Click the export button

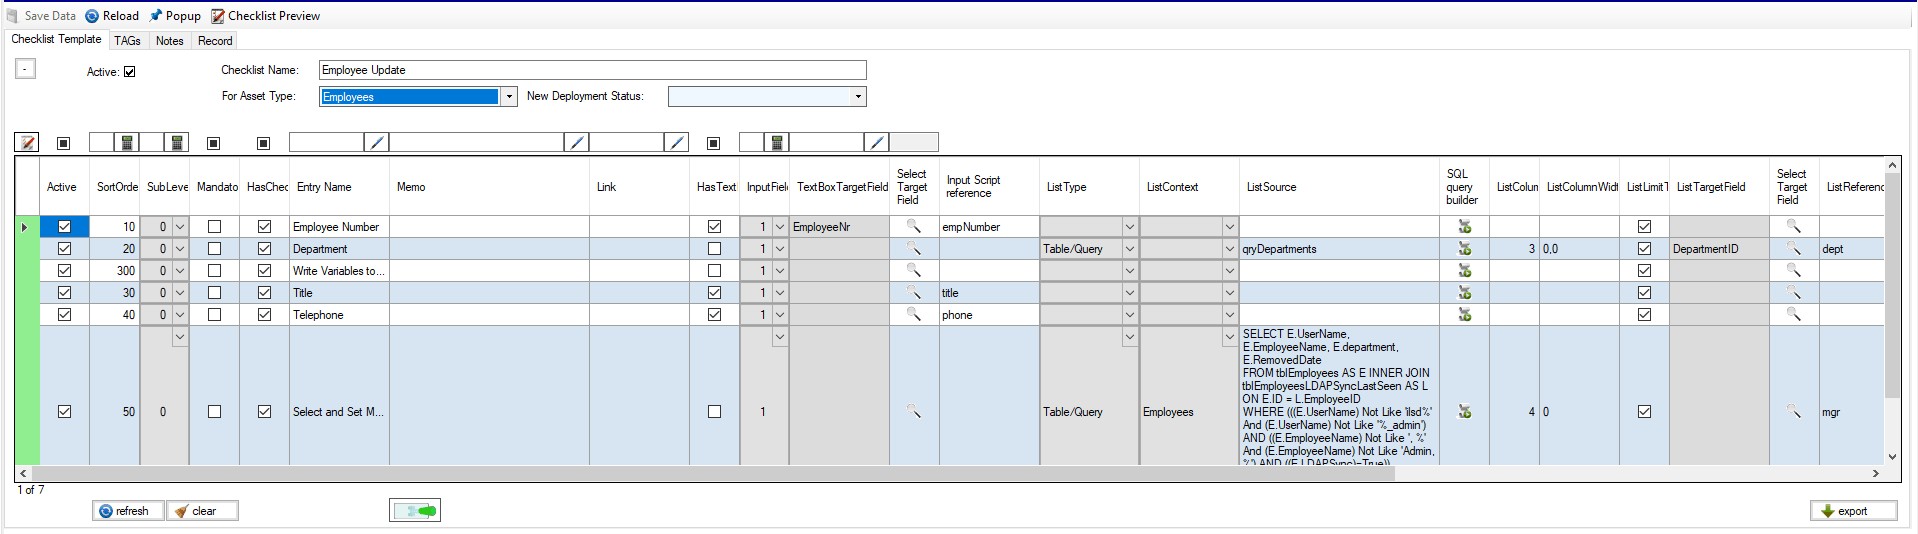pyautogui.click(x=1853, y=511)
